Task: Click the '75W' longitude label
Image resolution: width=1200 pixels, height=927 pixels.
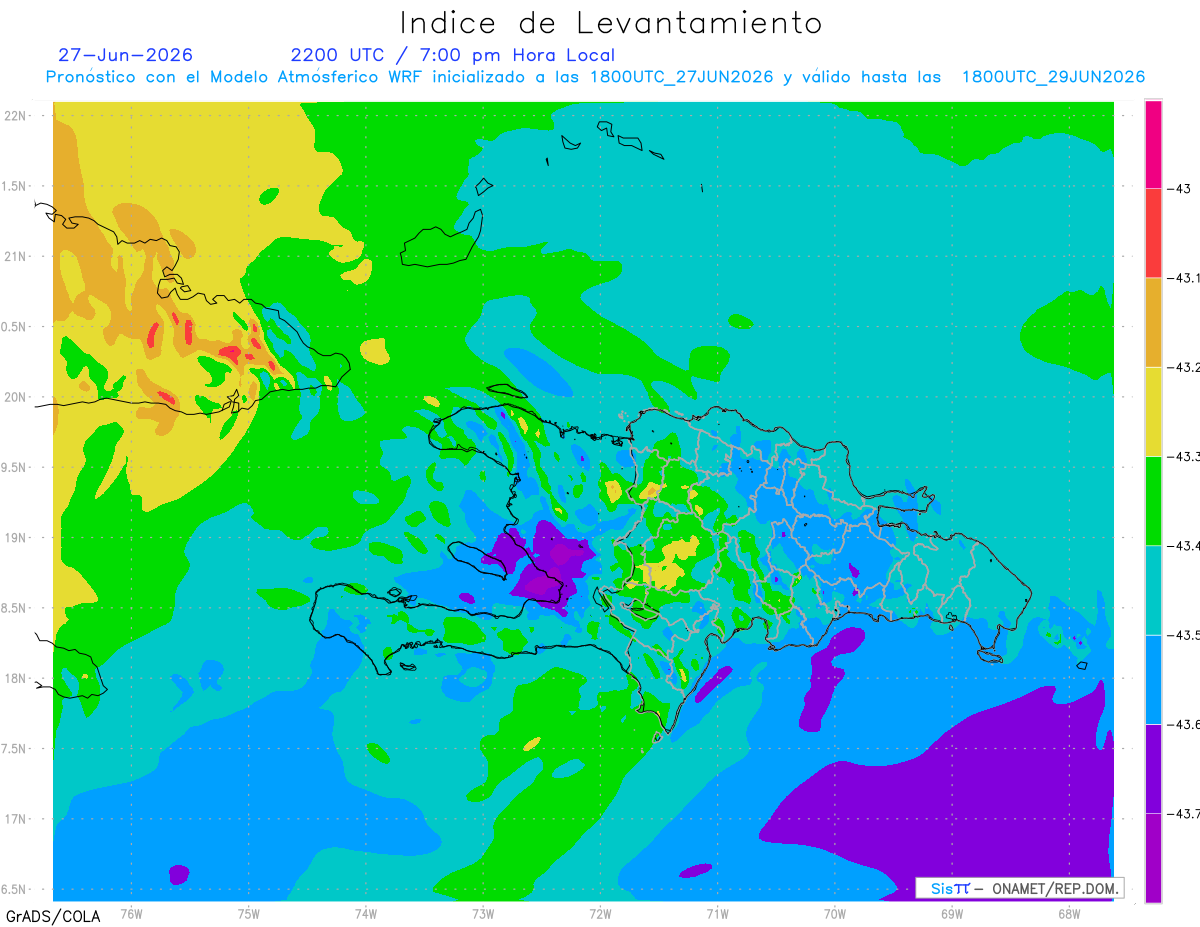Action: 249,914
